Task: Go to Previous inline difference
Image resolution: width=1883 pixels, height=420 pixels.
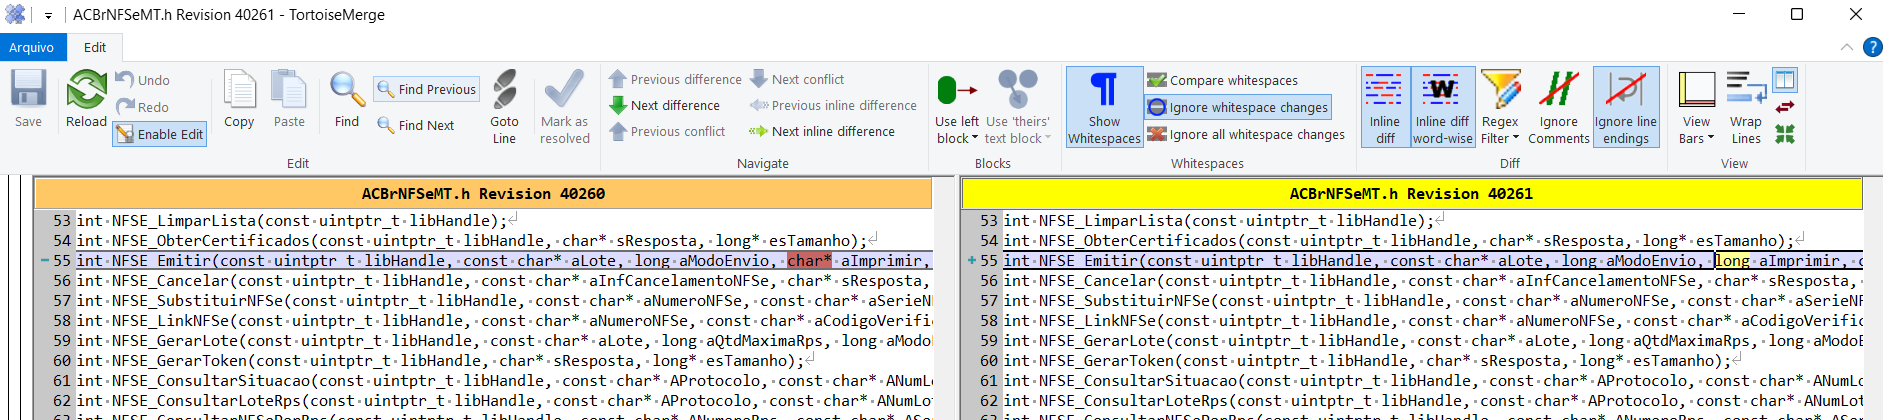Action: pos(833,105)
